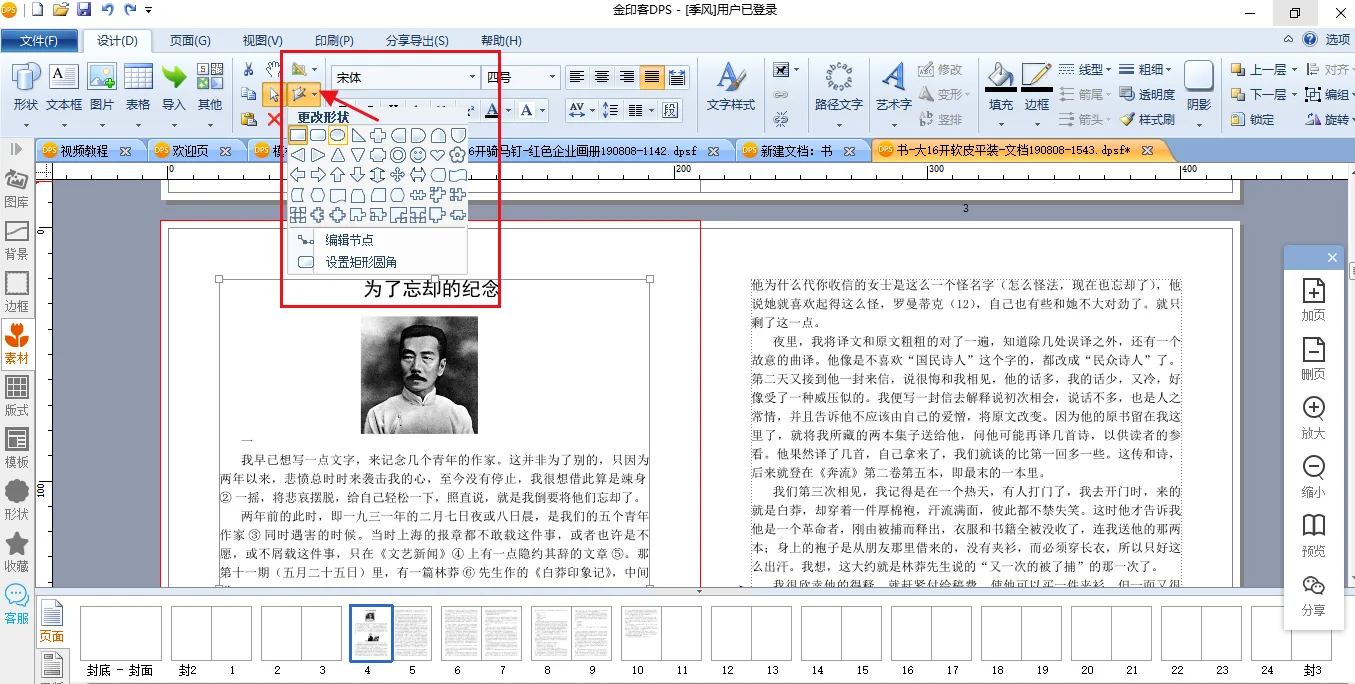
Task: Toggle justified text alignment button
Action: pos(652,77)
